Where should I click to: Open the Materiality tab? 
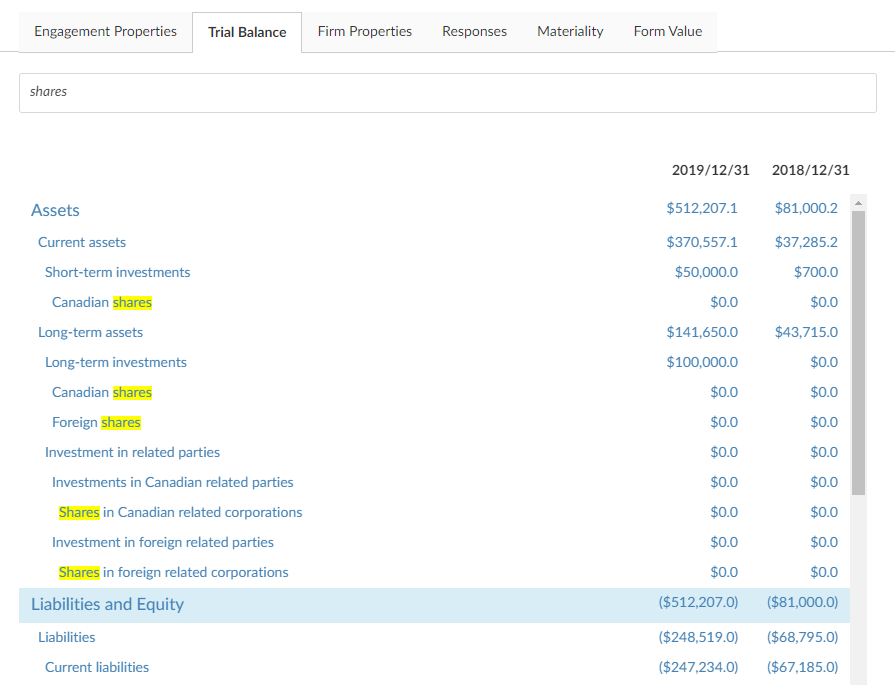570,31
